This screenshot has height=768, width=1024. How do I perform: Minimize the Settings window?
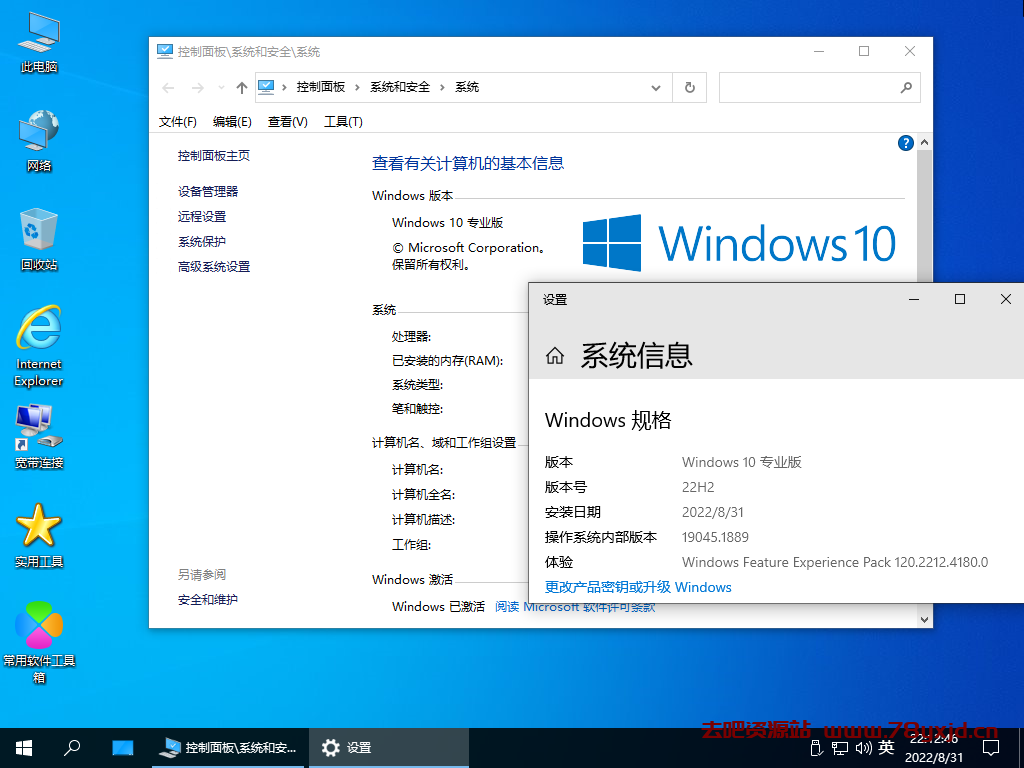click(914, 299)
